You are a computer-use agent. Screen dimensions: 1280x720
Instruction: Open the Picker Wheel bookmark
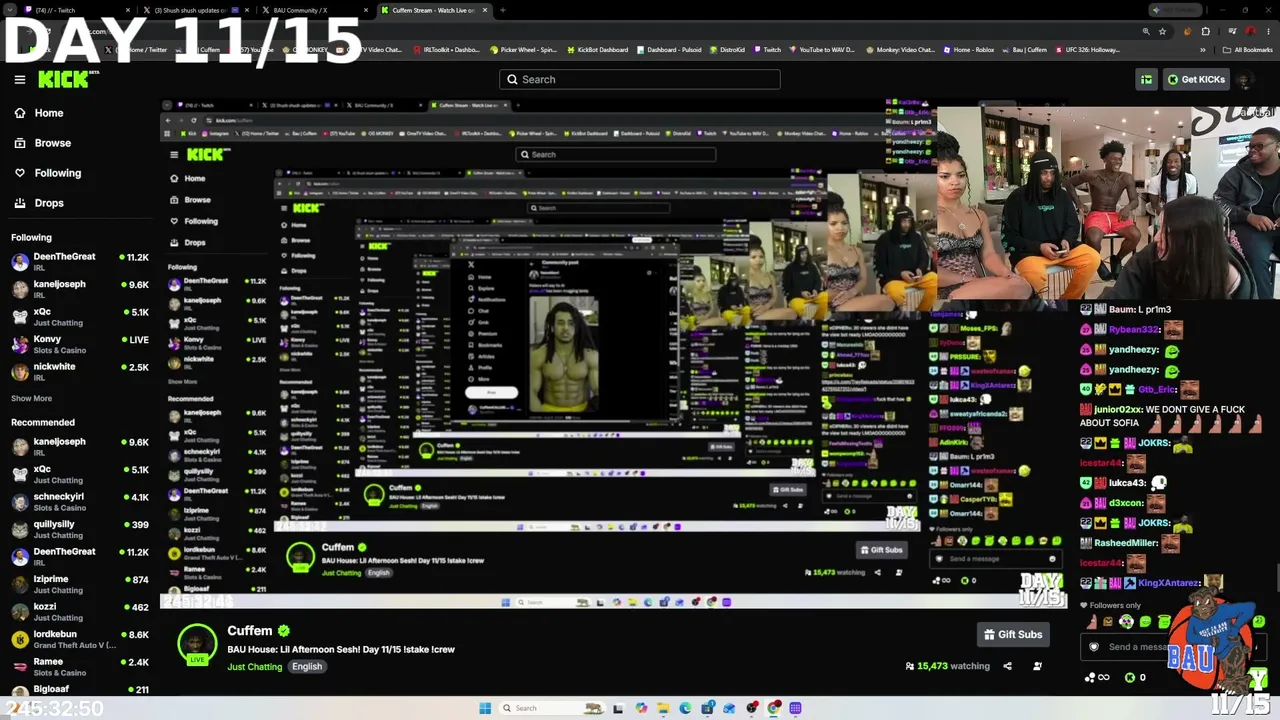click(x=523, y=49)
